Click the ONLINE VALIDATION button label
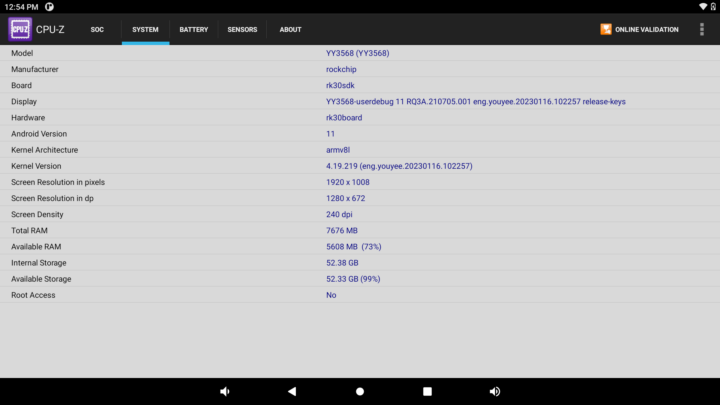Viewport: 720px width, 405px height. click(x=647, y=29)
